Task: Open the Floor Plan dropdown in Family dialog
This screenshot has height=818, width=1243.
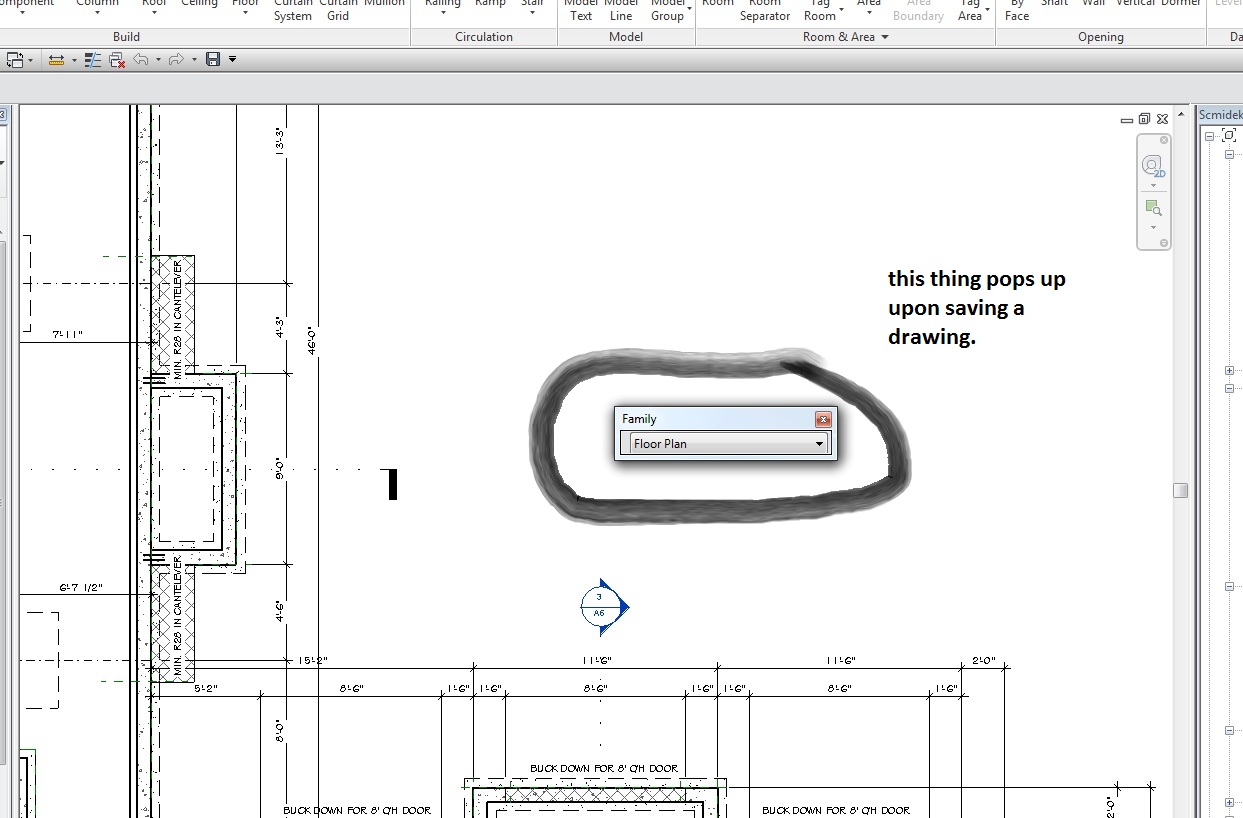Action: [819, 444]
